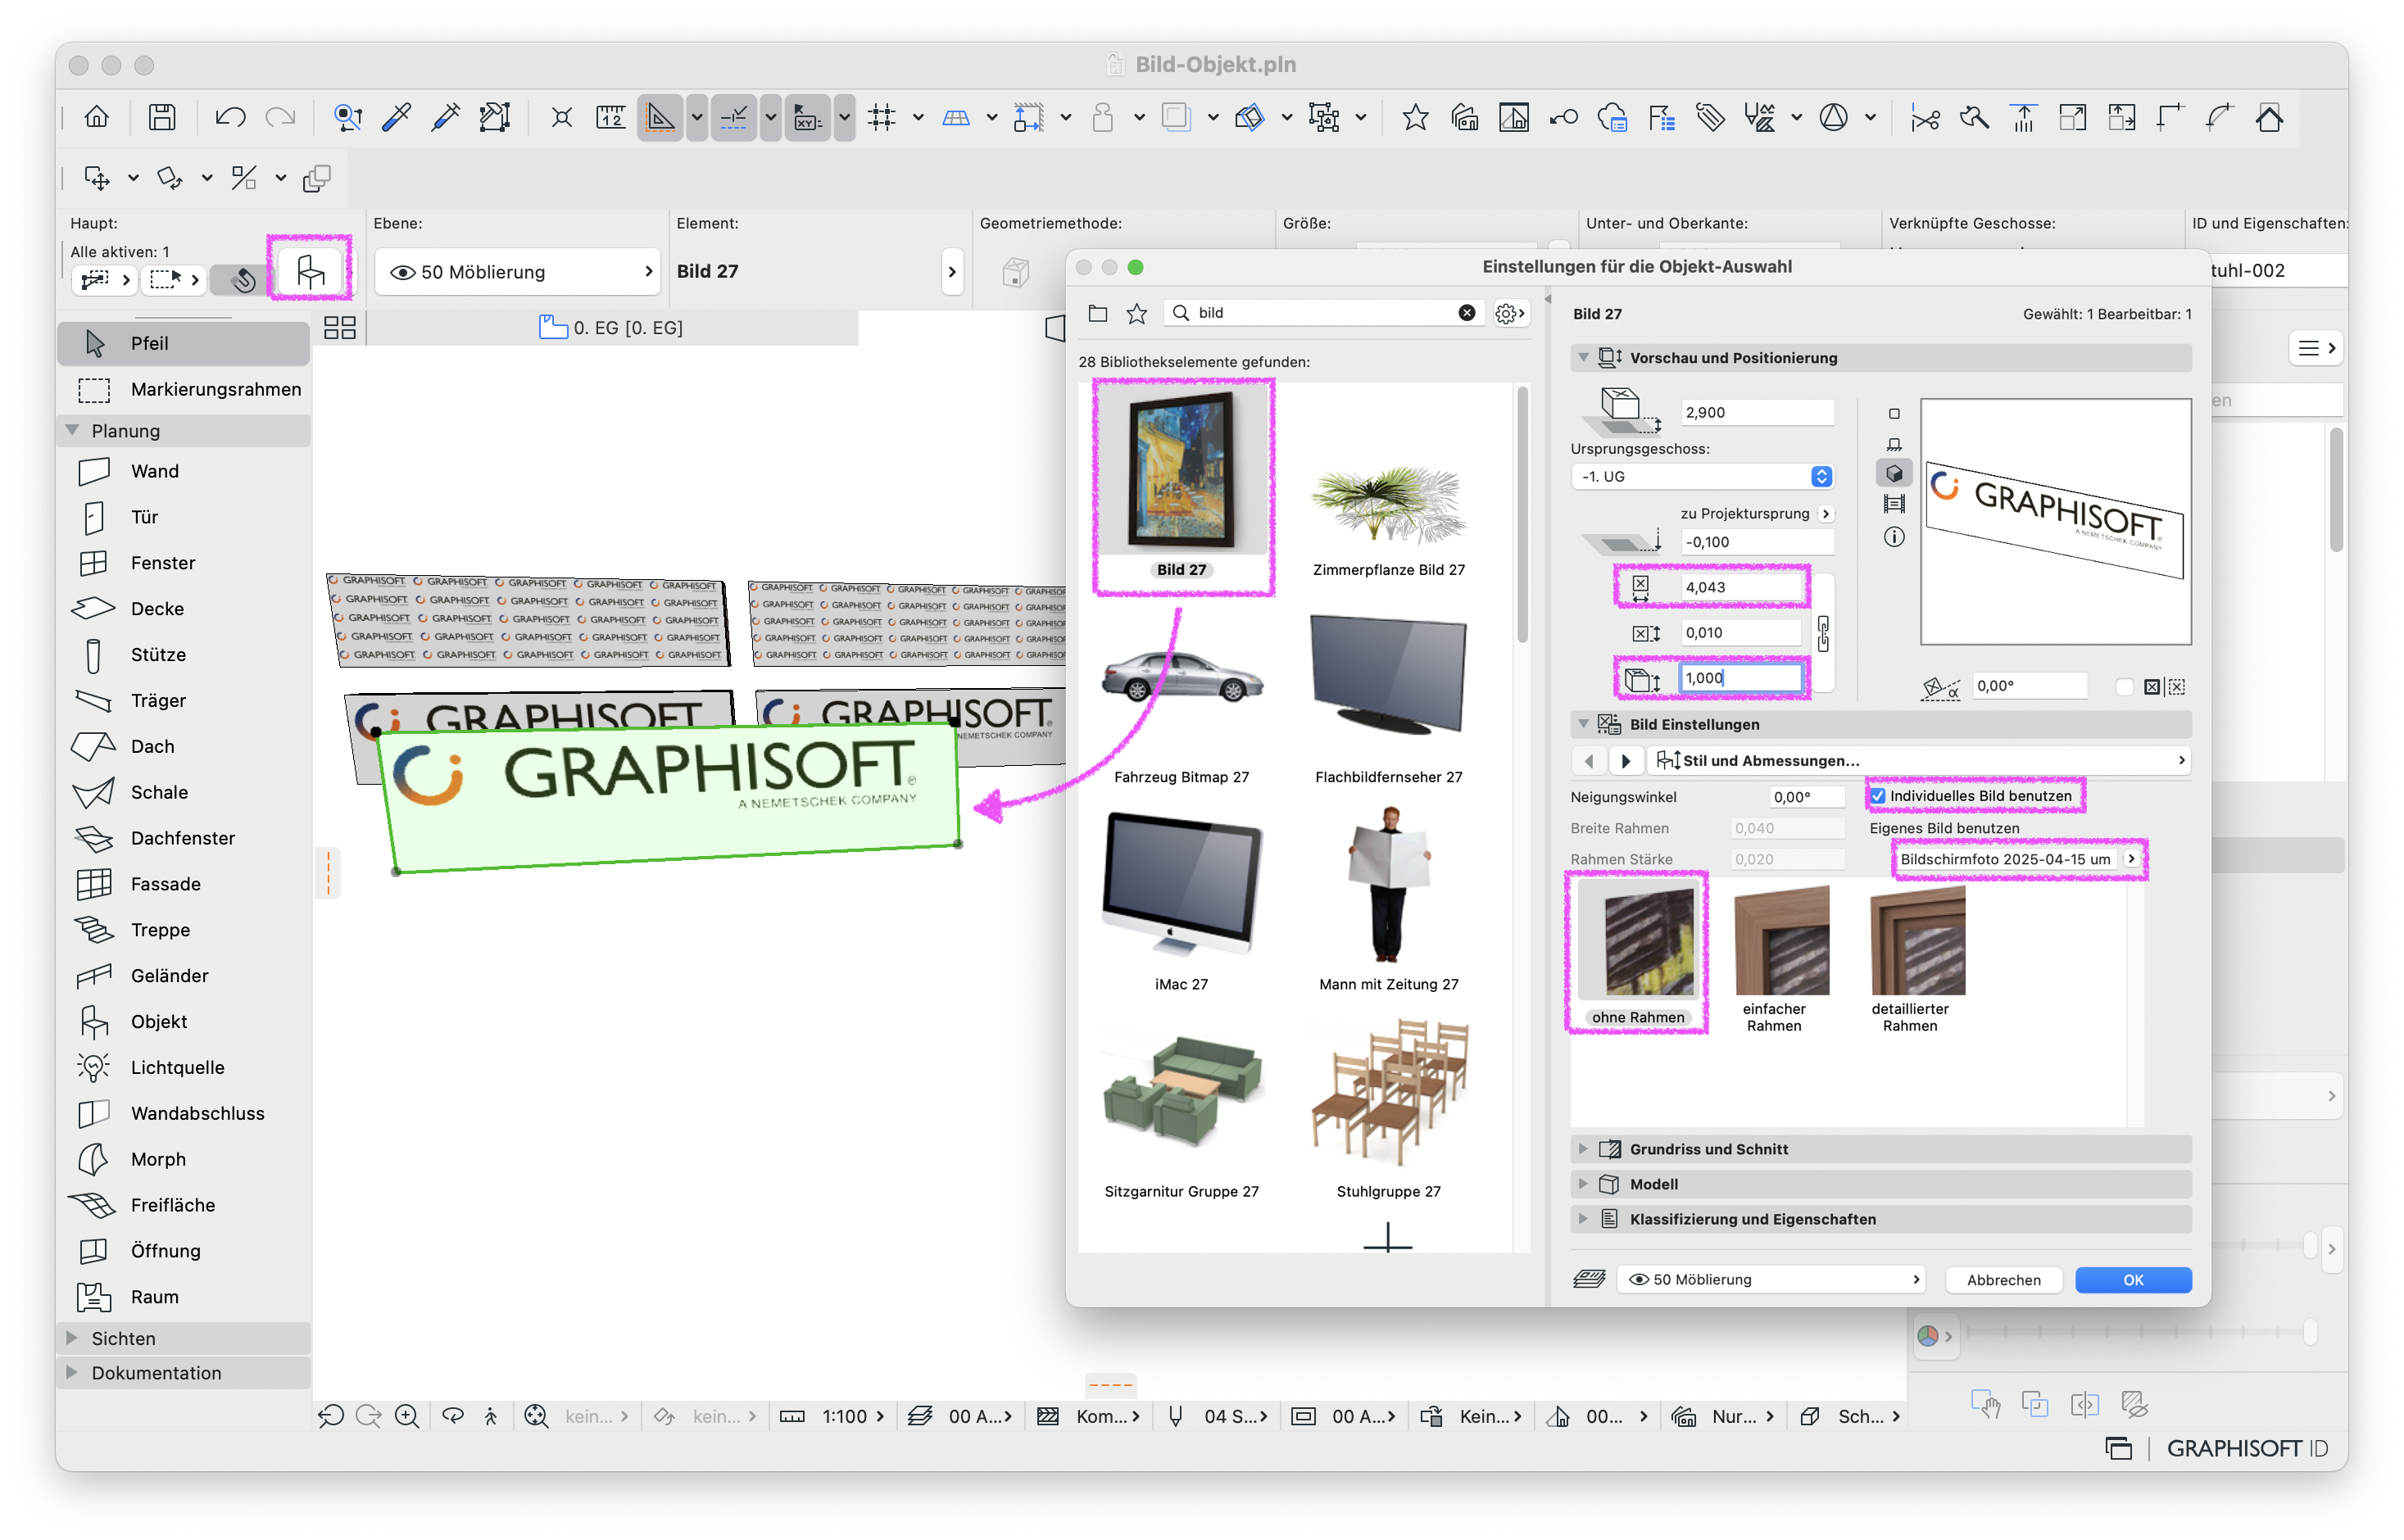Click the Save disk icon
The width and height of the screenshot is (2404, 1540).
pos(162,118)
